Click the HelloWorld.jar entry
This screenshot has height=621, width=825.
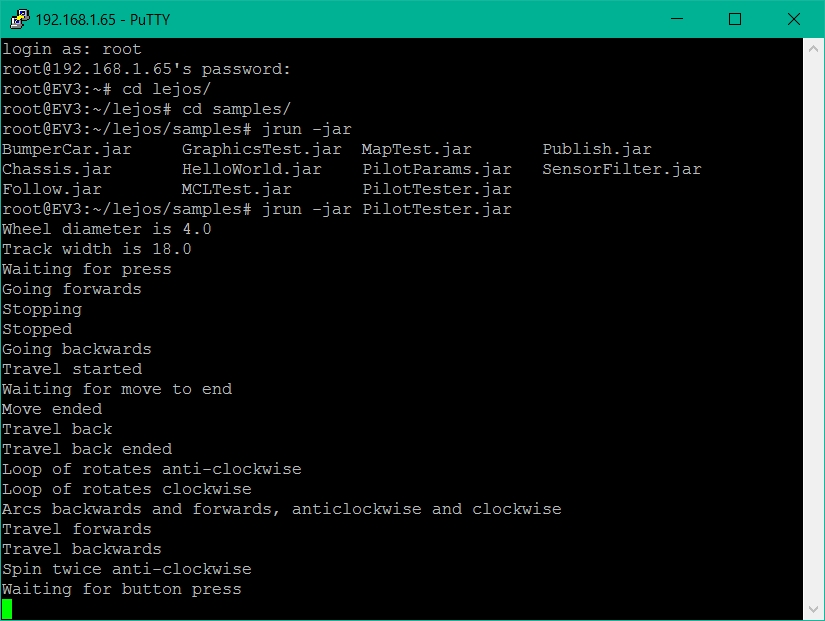(251, 169)
